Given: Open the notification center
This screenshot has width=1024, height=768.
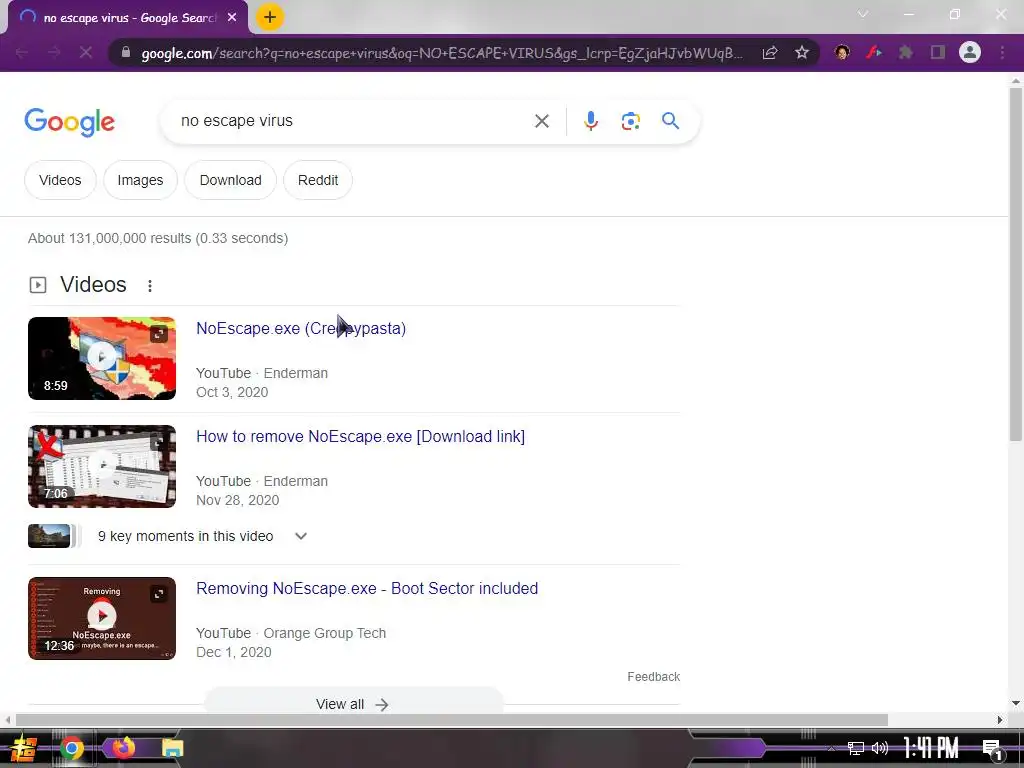Looking at the screenshot, I should pyautogui.click(x=992, y=750).
